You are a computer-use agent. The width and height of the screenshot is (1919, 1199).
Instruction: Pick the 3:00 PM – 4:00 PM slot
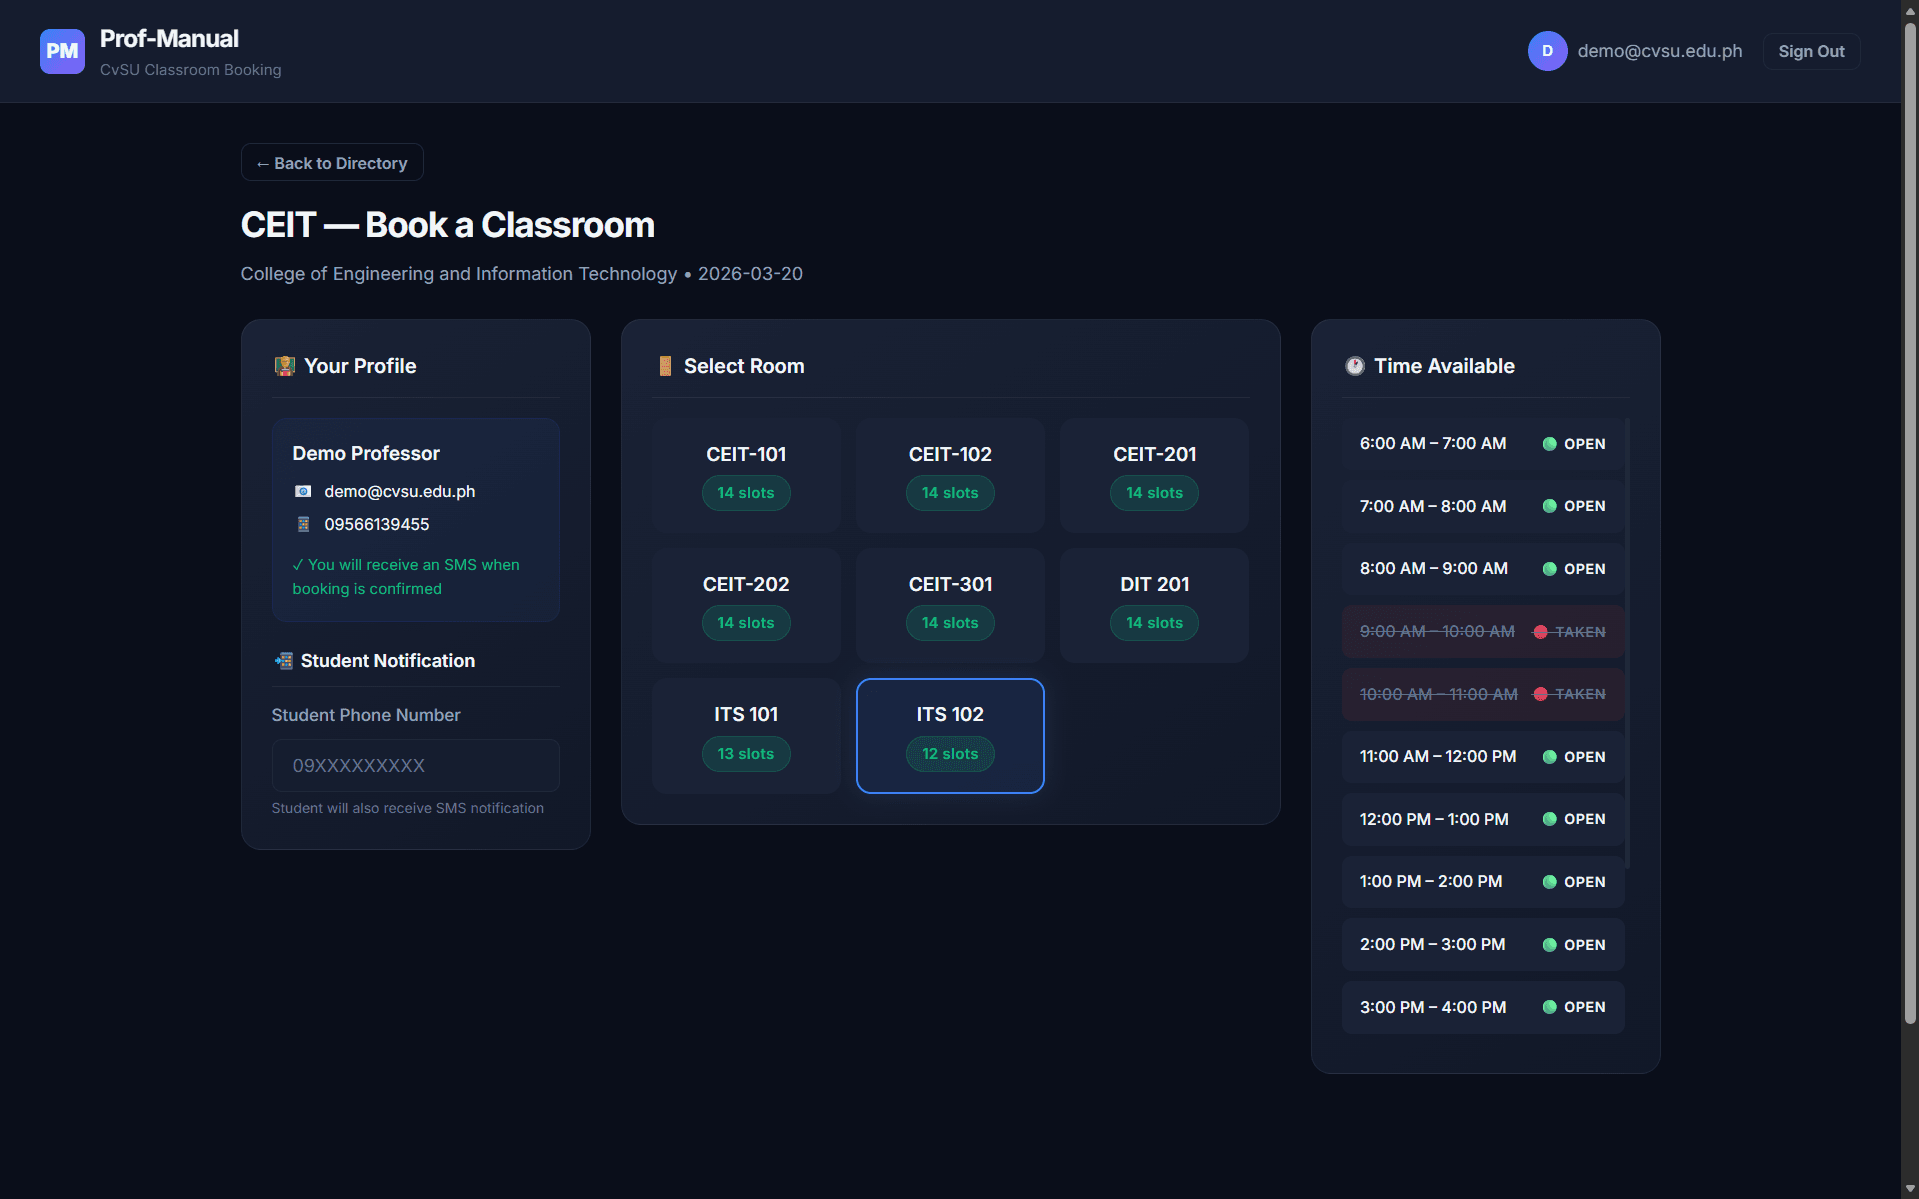coord(1482,1007)
